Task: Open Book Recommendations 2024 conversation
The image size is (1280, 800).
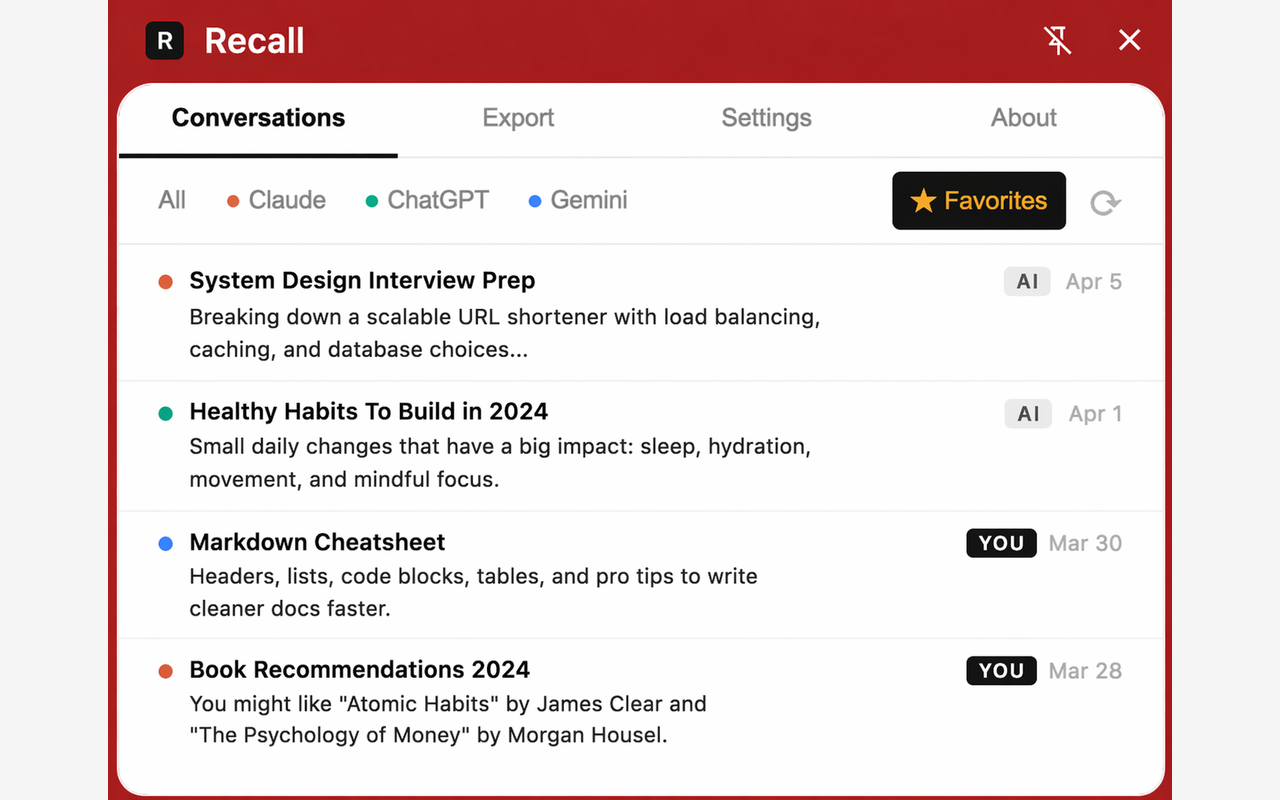Action: click(x=641, y=702)
